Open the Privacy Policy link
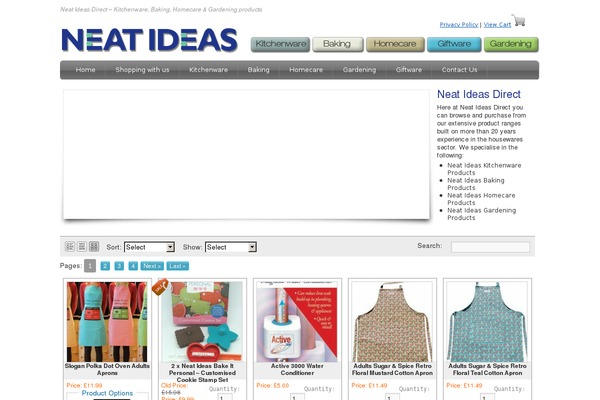 click(459, 24)
